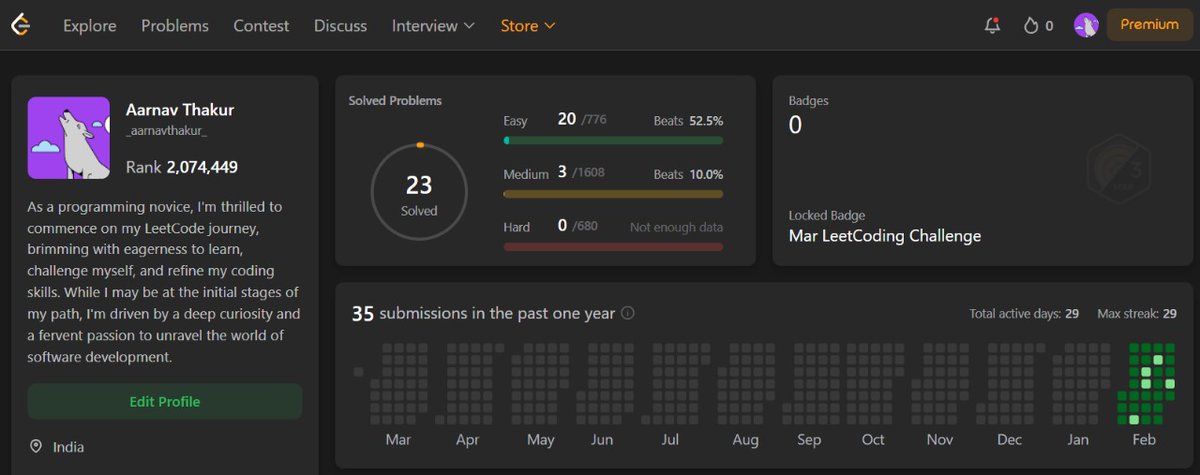Screen dimensions: 1200x475
Task: Click the streak flame icon
Action: (1031, 26)
